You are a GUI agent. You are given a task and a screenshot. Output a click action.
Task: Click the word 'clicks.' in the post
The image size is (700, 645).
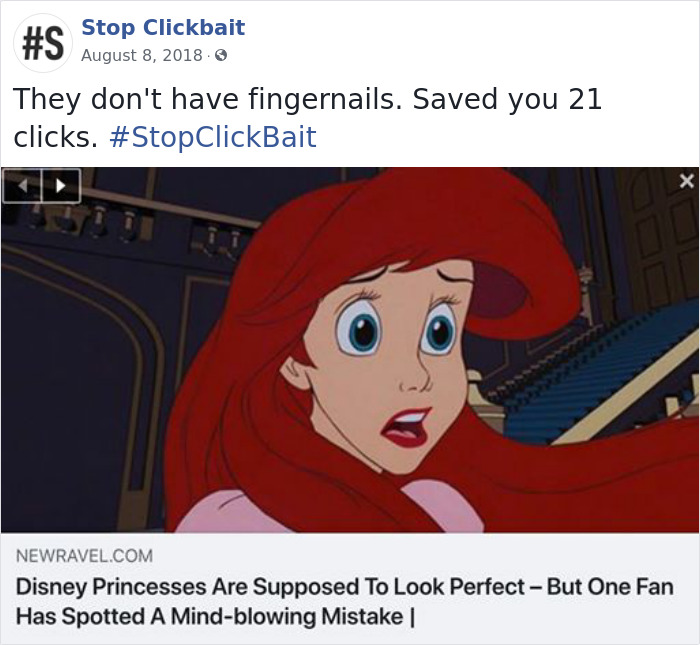tap(55, 137)
